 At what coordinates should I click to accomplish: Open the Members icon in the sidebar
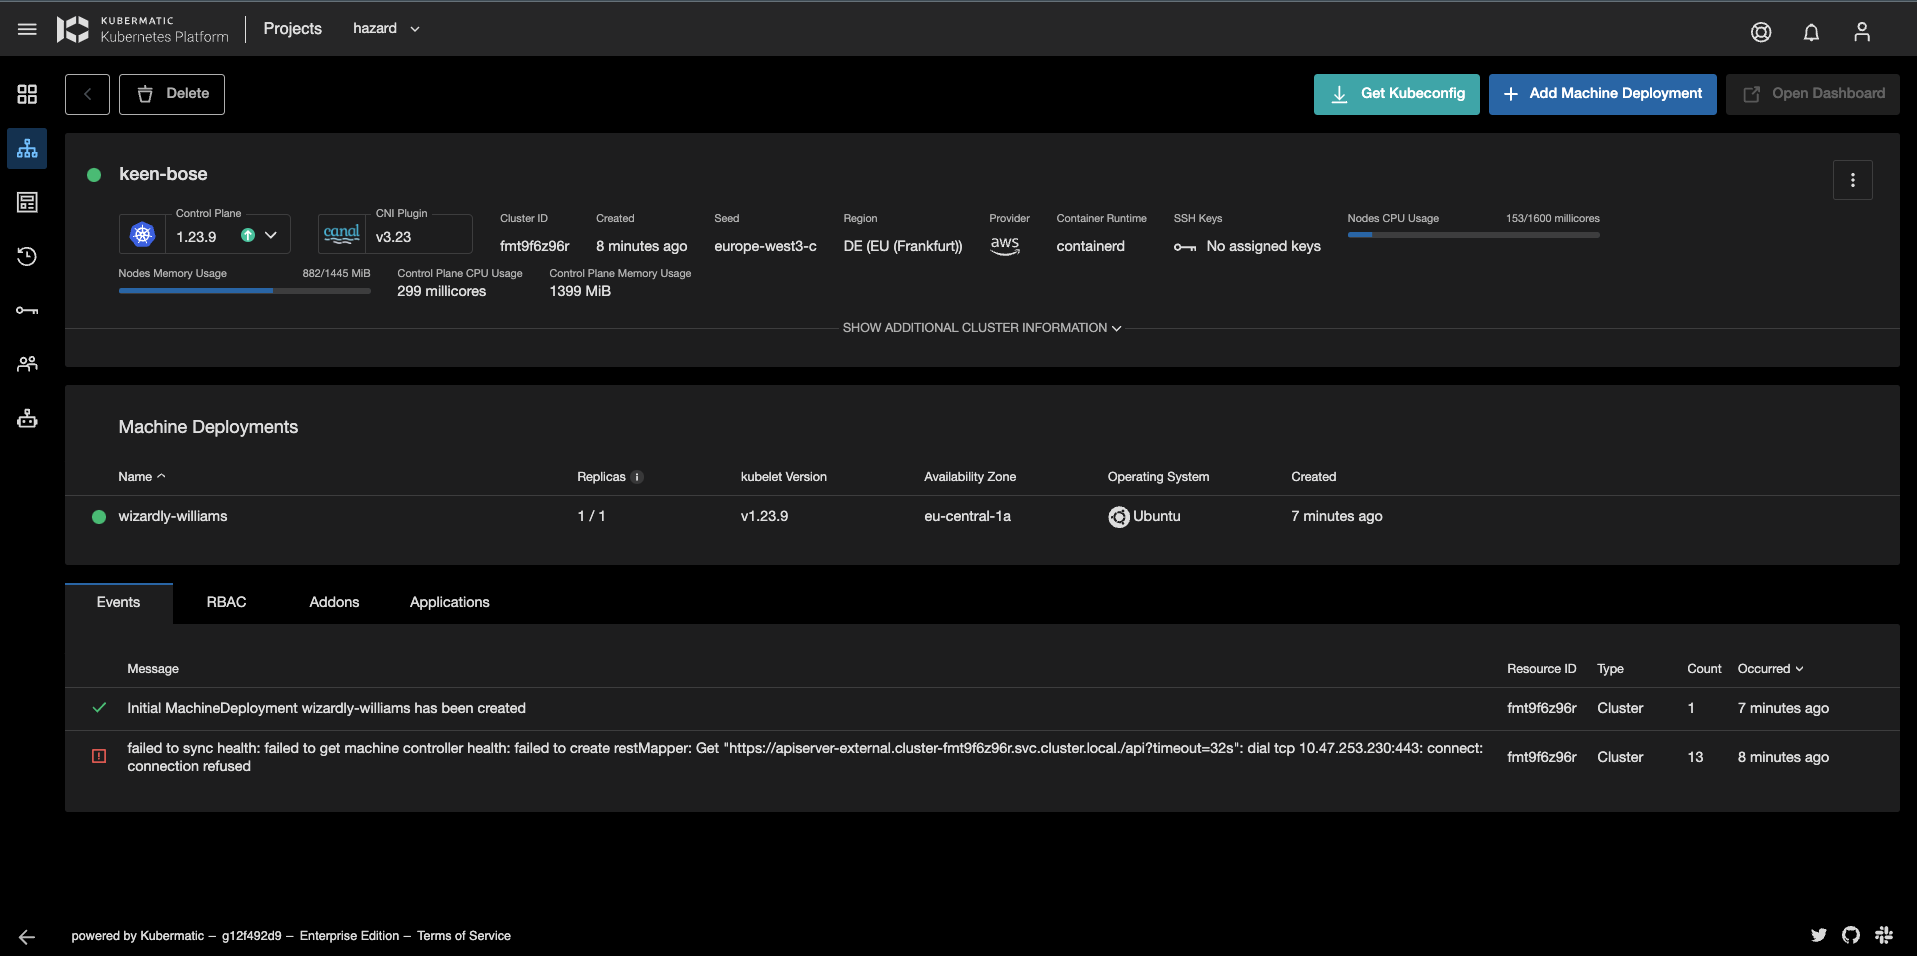click(26, 364)
